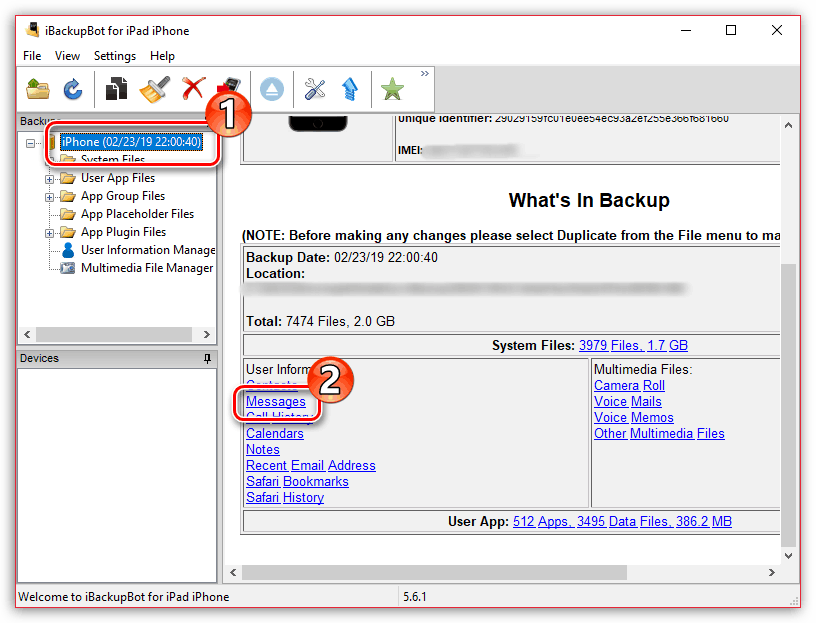Click tree panel scroll right arrow
The width and height of the screenshot is (816, 623).
pos(207,334)
